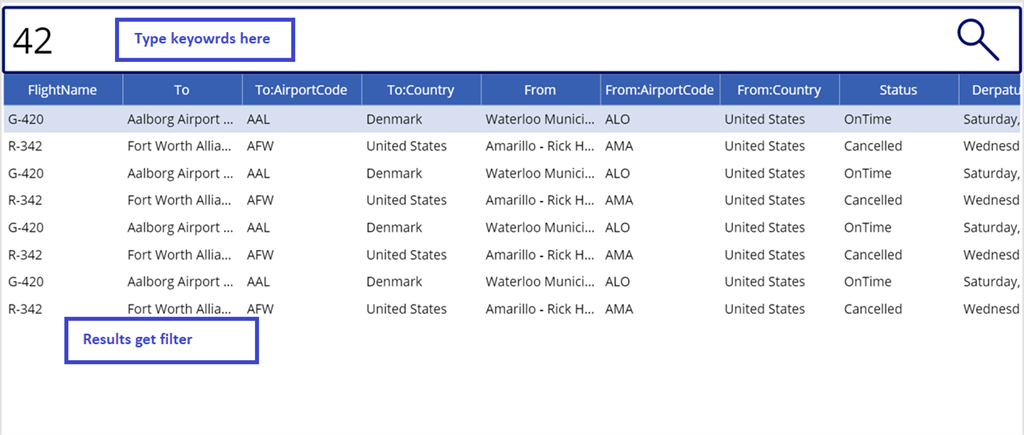This screenshot has width=1024, height=435.
Task: Click the From:Country column header
Action: (x=780, y=90)
